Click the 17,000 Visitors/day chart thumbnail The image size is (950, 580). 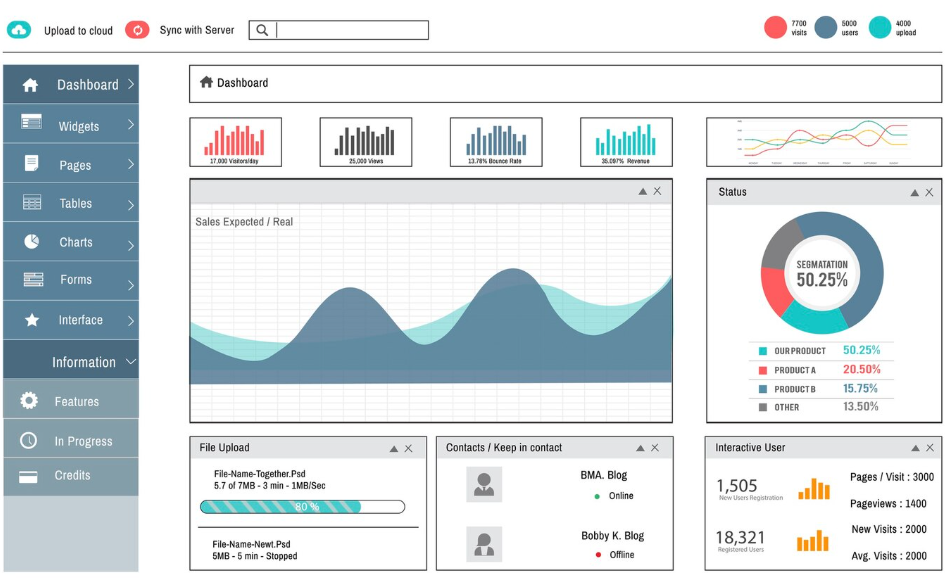pyautogui.click(x=235, y=142)
